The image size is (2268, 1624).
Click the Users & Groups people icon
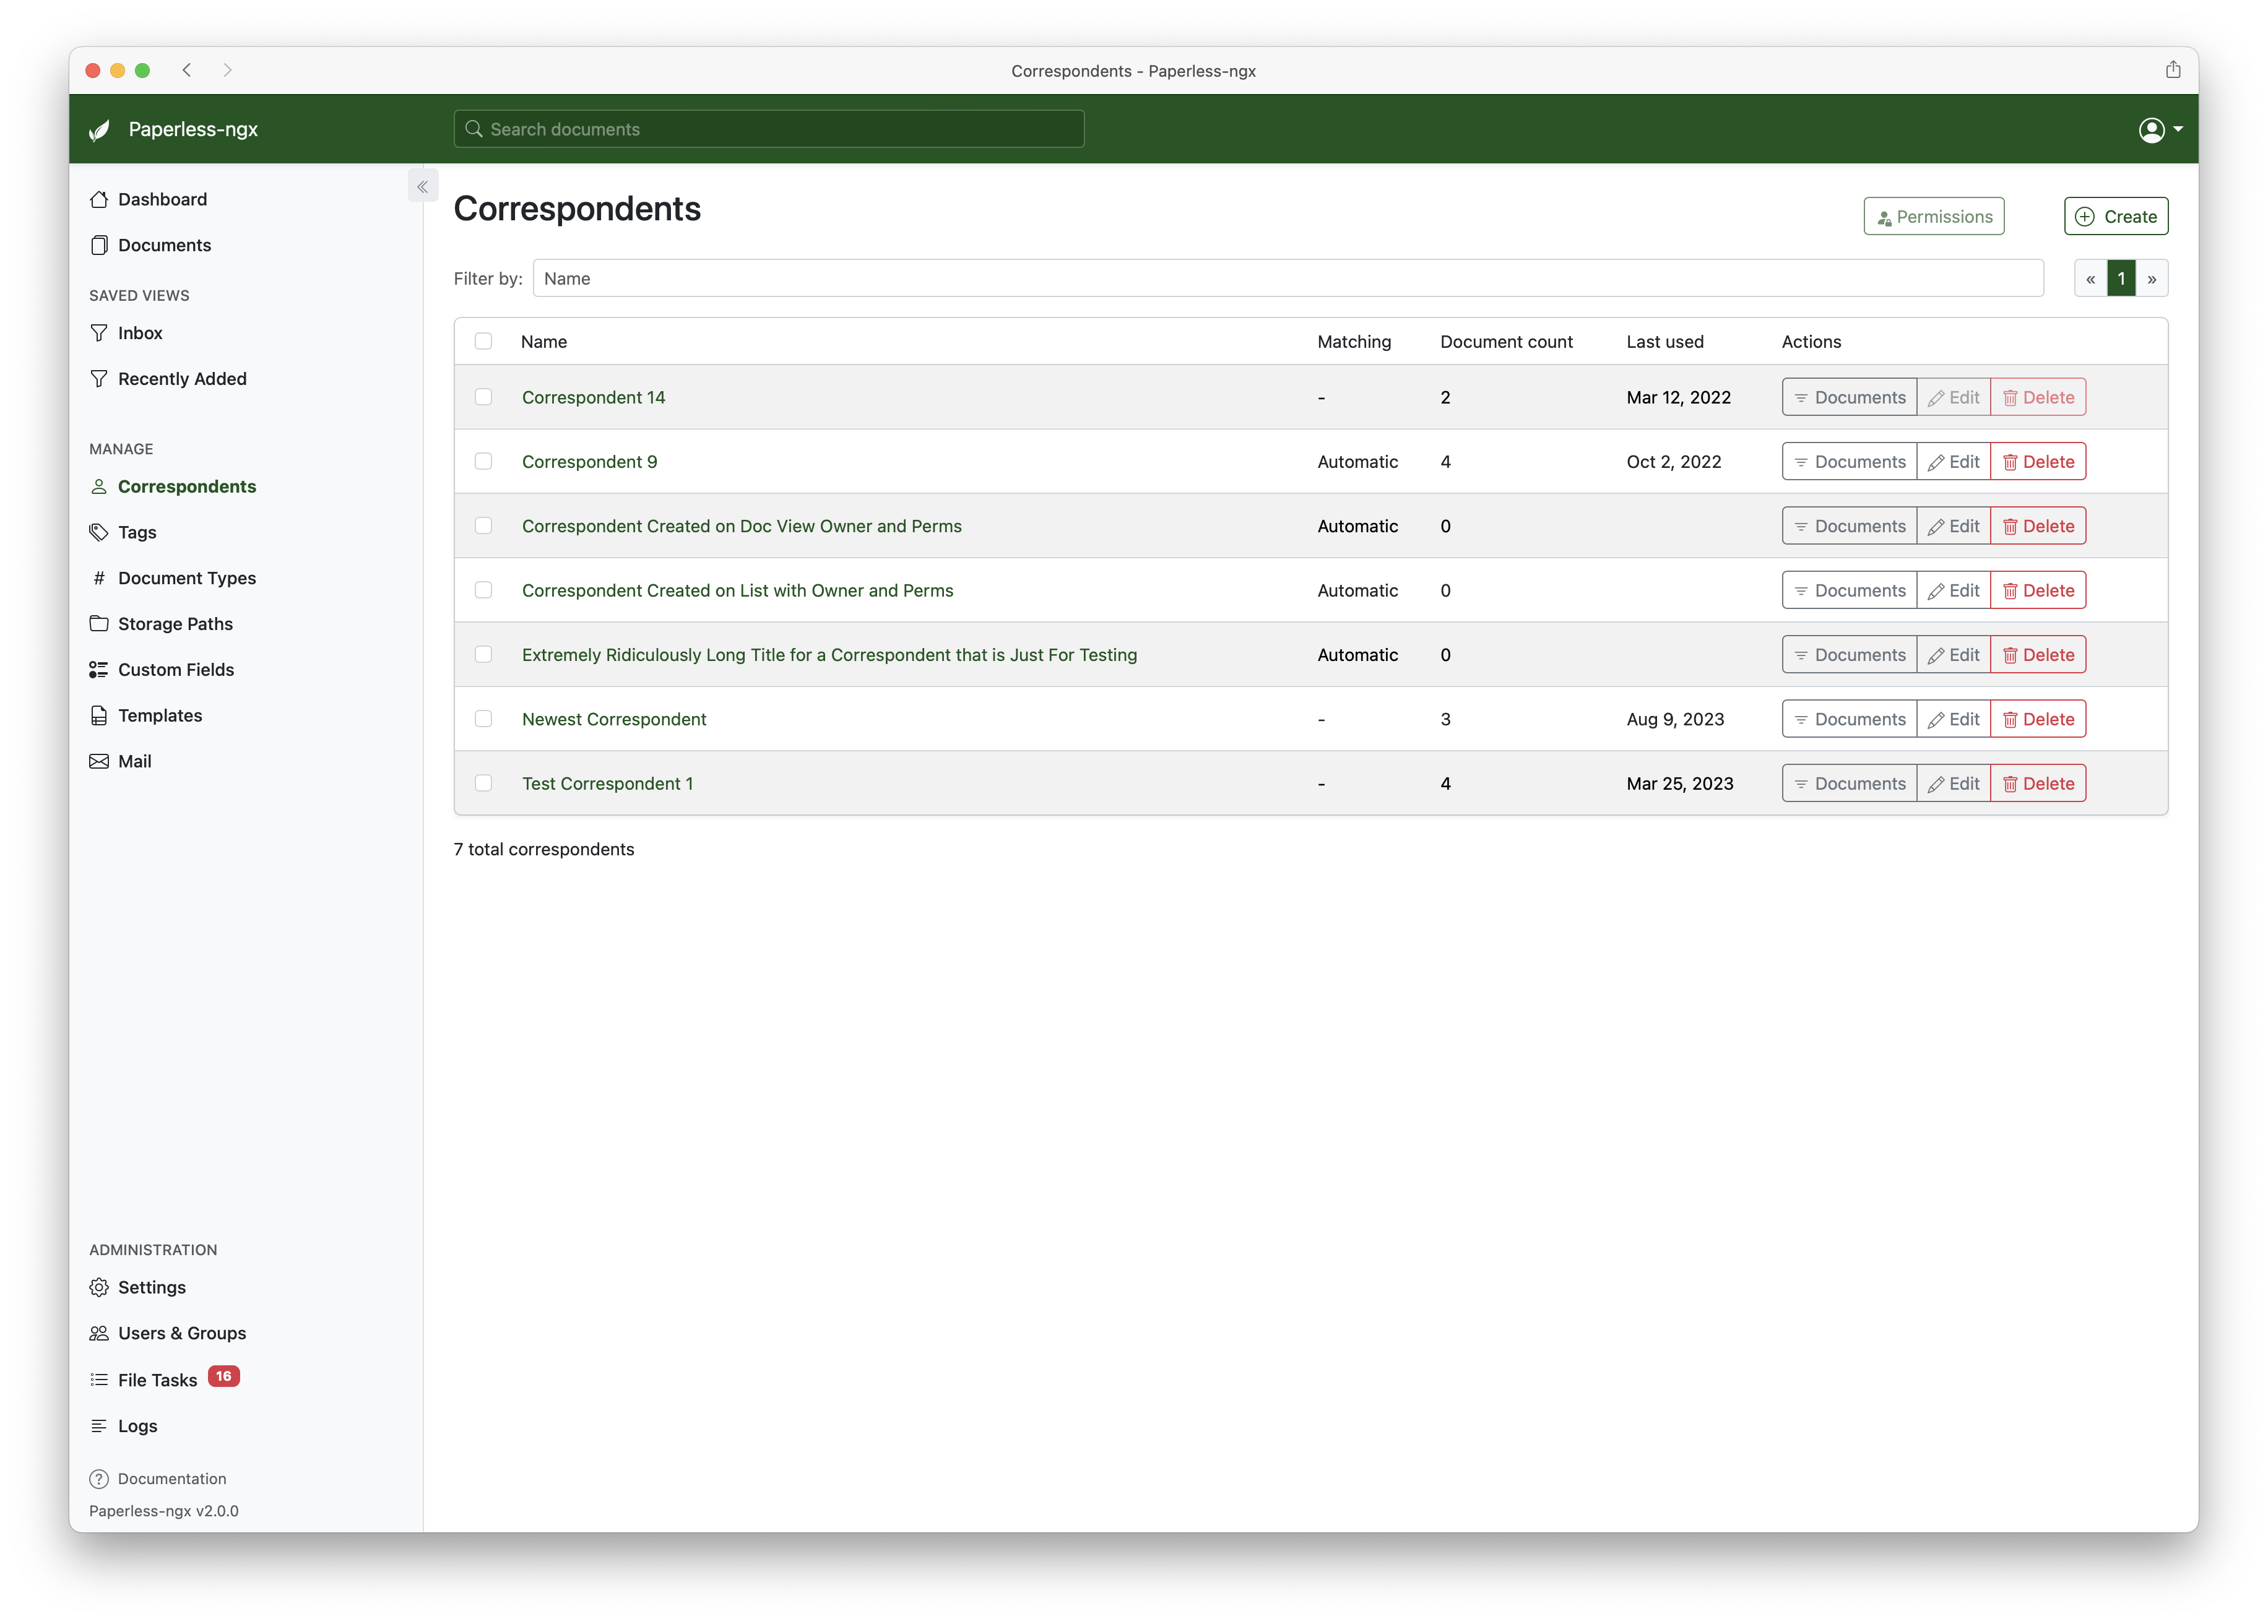click(x=99, y=1333)
